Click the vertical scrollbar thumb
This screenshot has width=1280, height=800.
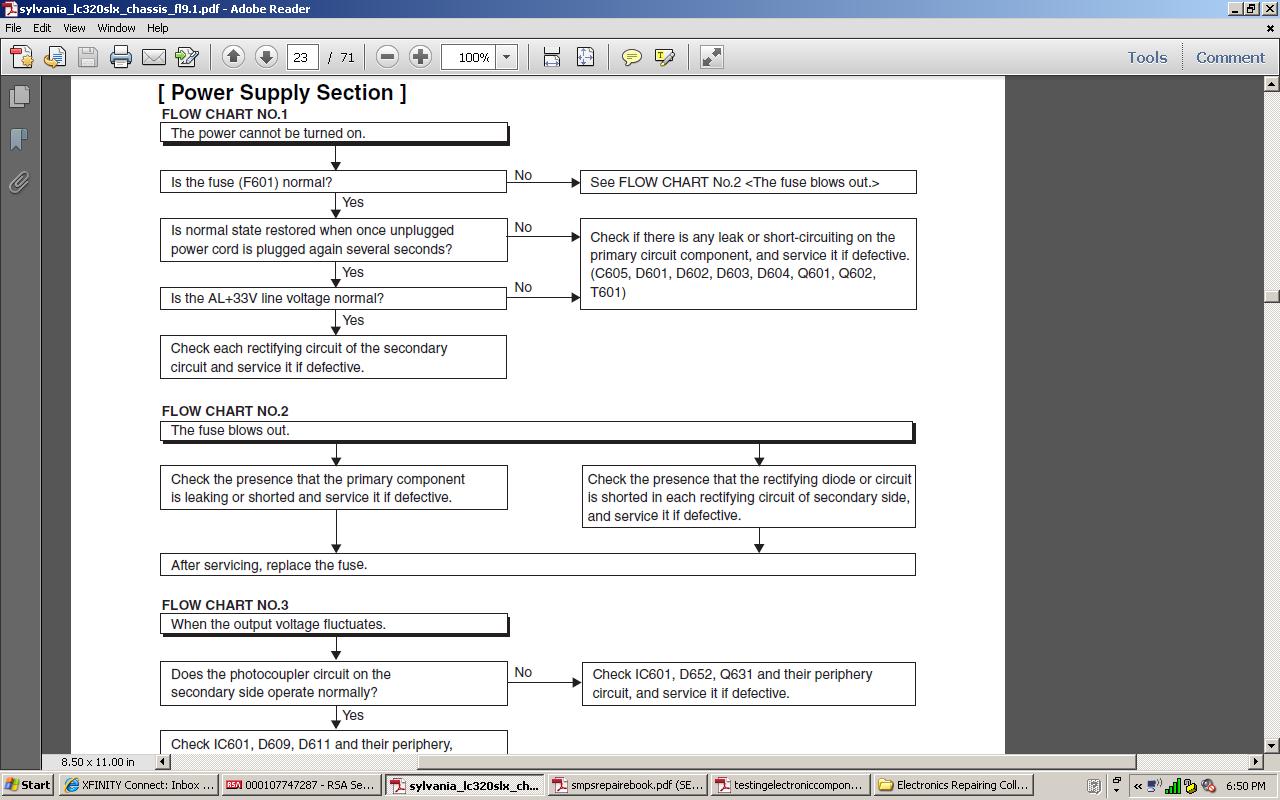1272,296
